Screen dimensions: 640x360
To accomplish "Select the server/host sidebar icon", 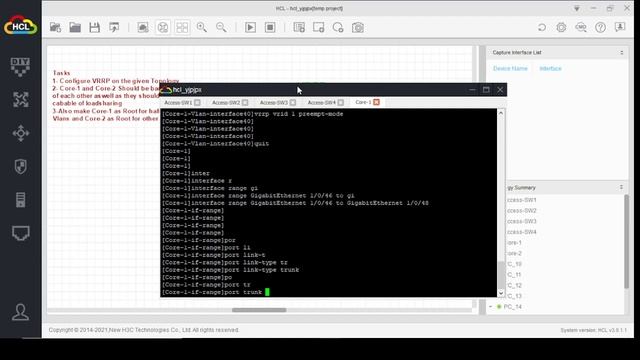I will coord(20,200).
